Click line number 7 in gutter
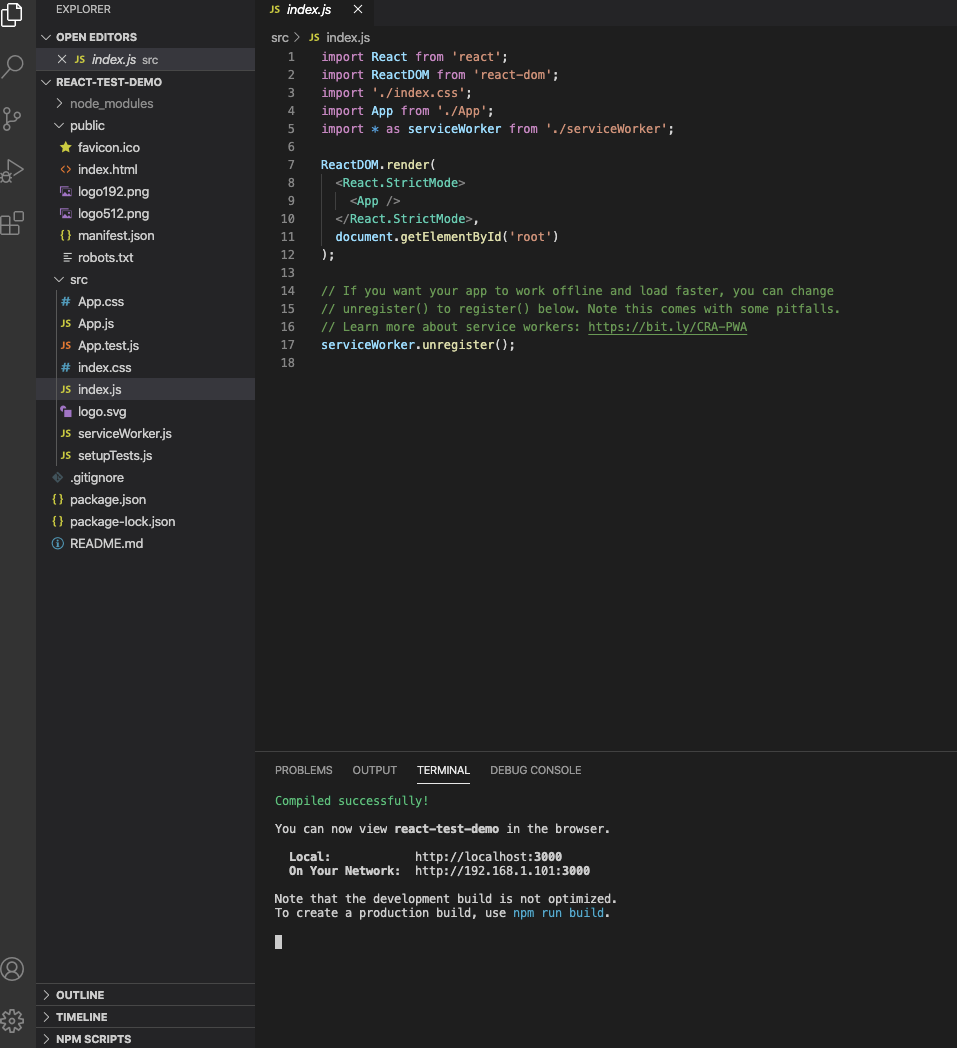The height and width of the screenshot is (1048, 957). coord(291,165)
